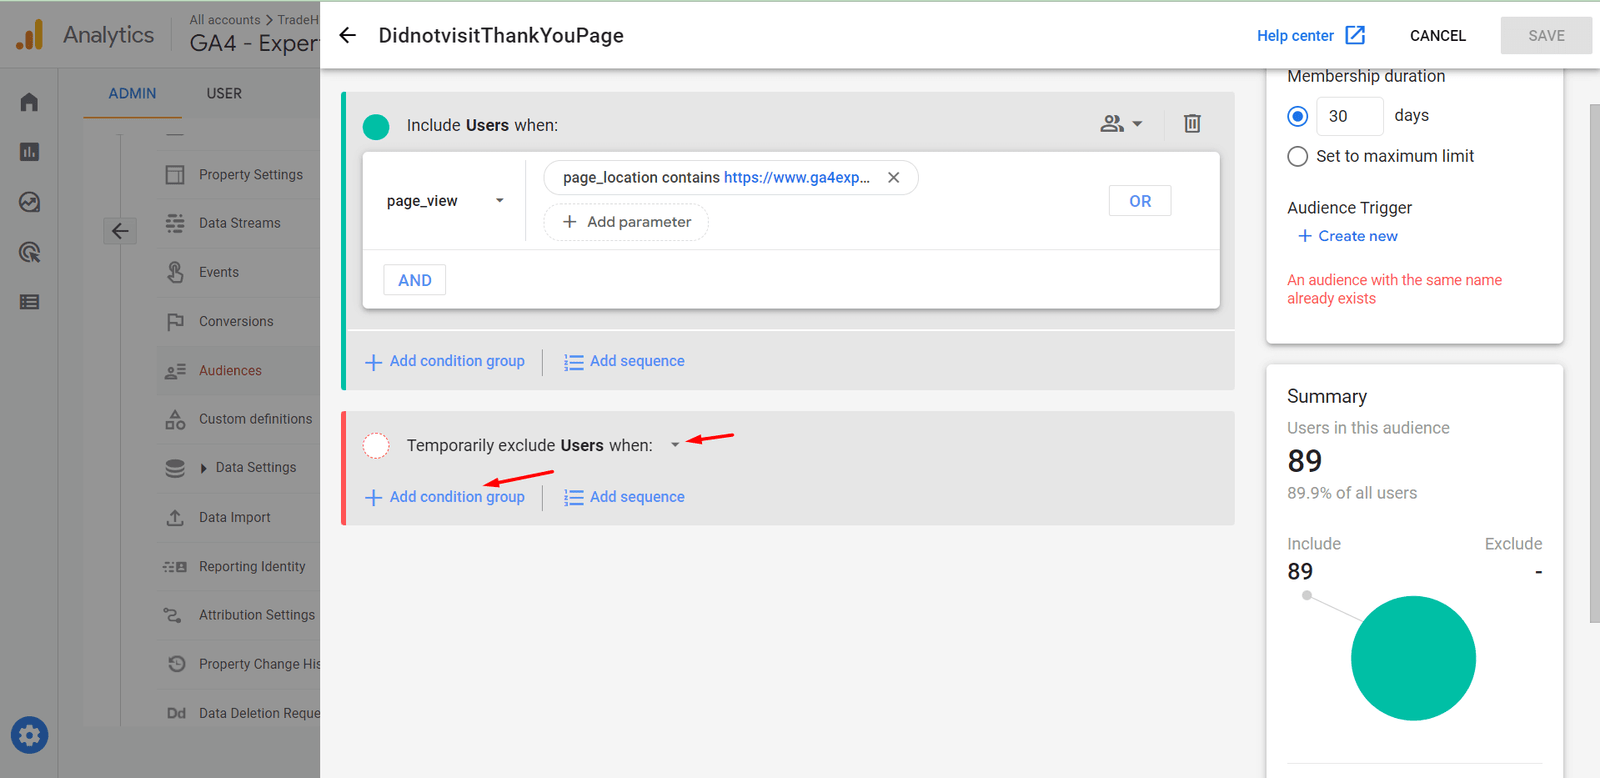The width and height of the screenshot is (1600, 778).
Task: Remove the page_location contains parameter chip
Action: pos(894,177)
